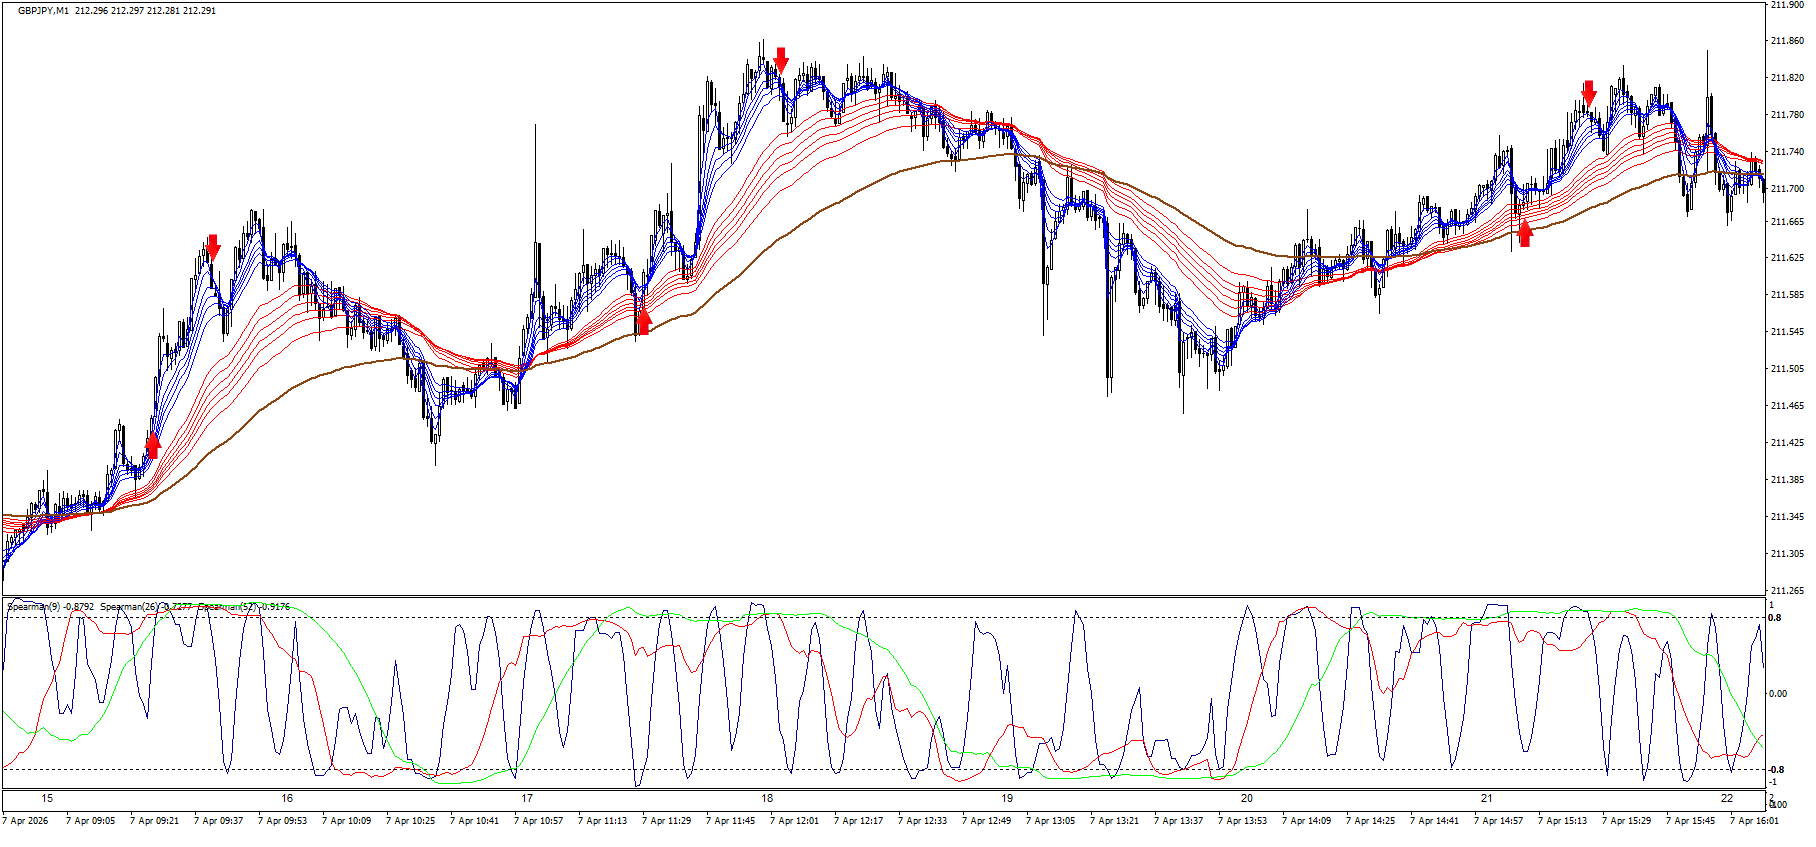The image size is (1816, 847).
Task: Click hour marker 22 below the indicator
Action: coord(1727,798)
